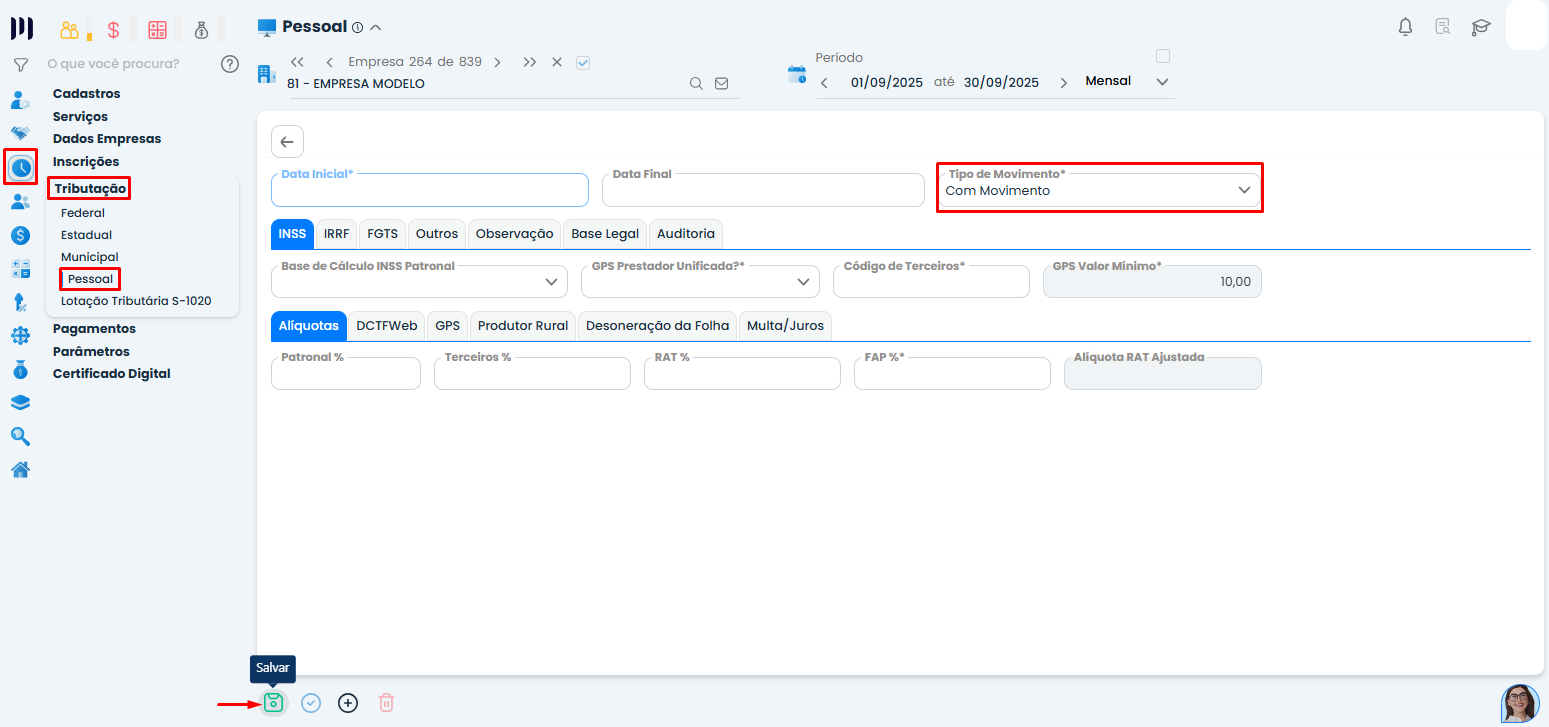The image size is (1549, 727).
Task: Collapse the Pessoal title chevron
Action: (x=376, y=27)
